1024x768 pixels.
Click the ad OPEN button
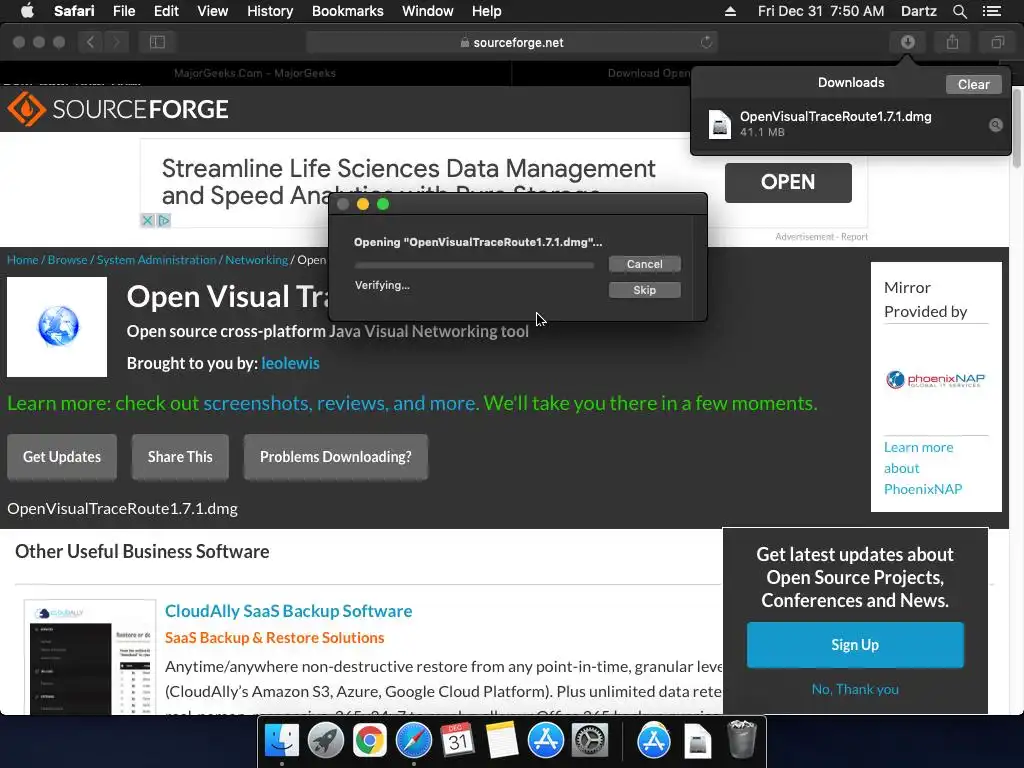(788, 182)
